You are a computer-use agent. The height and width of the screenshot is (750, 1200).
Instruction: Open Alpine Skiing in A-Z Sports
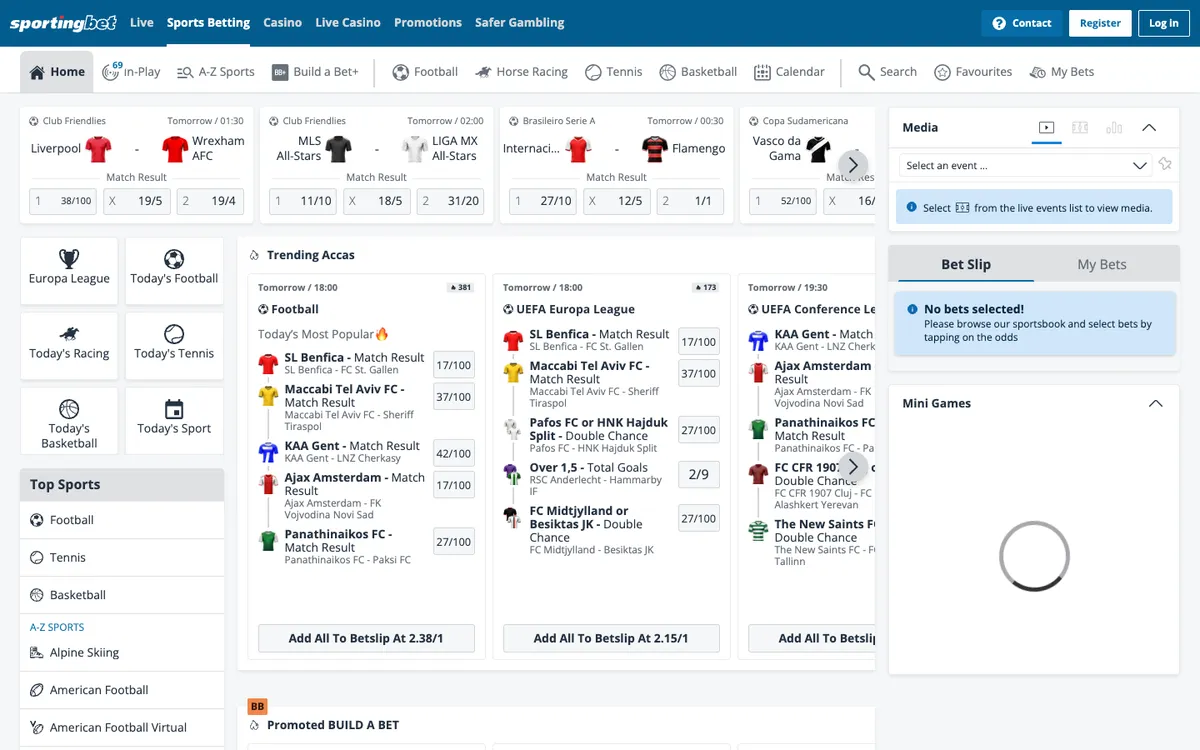122,652
